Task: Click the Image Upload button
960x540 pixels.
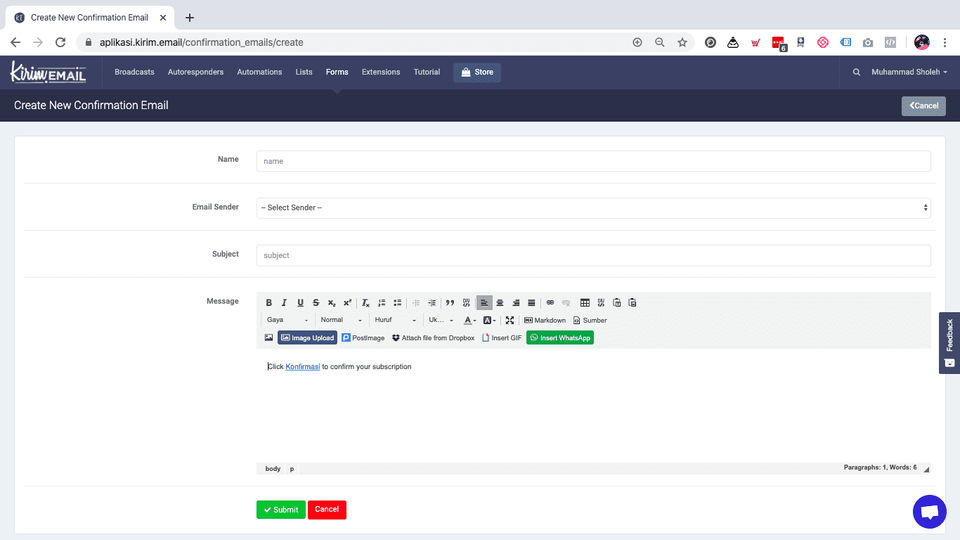Action: [307, 338]
